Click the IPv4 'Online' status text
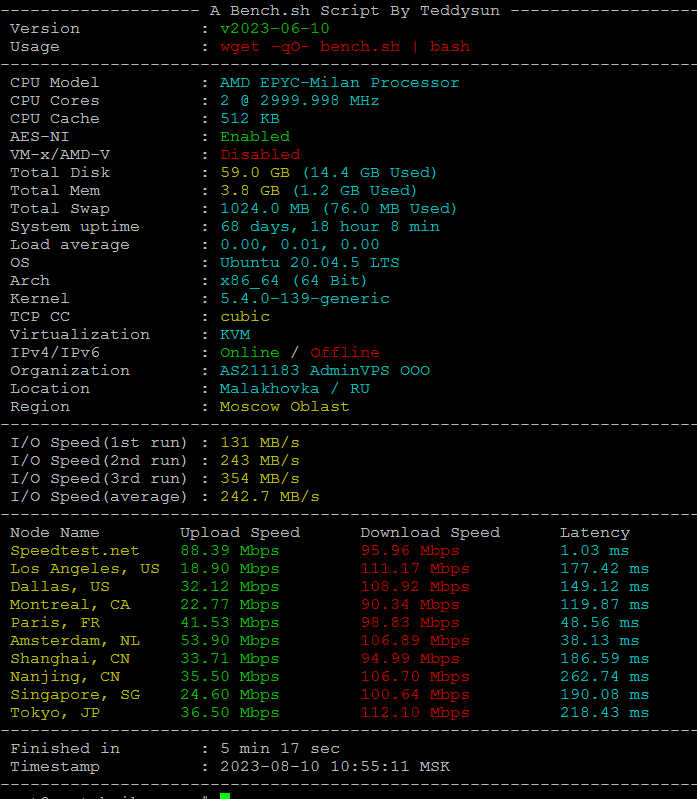Viewport: 697px width, 799px height. click(x=250, y=353)
